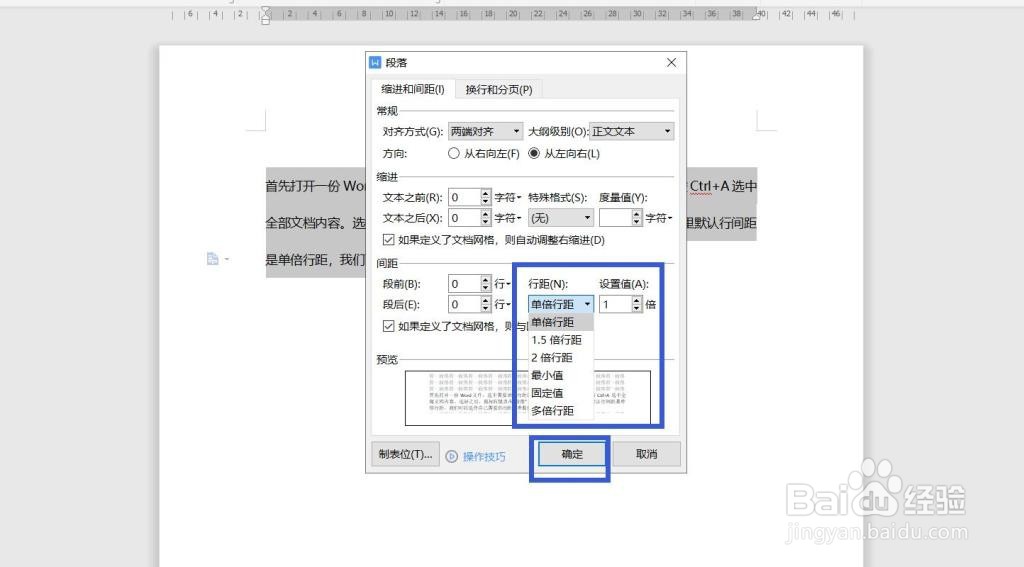Click the 制表位(T)... button
This screenshot has height=567, width=1024.
tap(406, 454)
